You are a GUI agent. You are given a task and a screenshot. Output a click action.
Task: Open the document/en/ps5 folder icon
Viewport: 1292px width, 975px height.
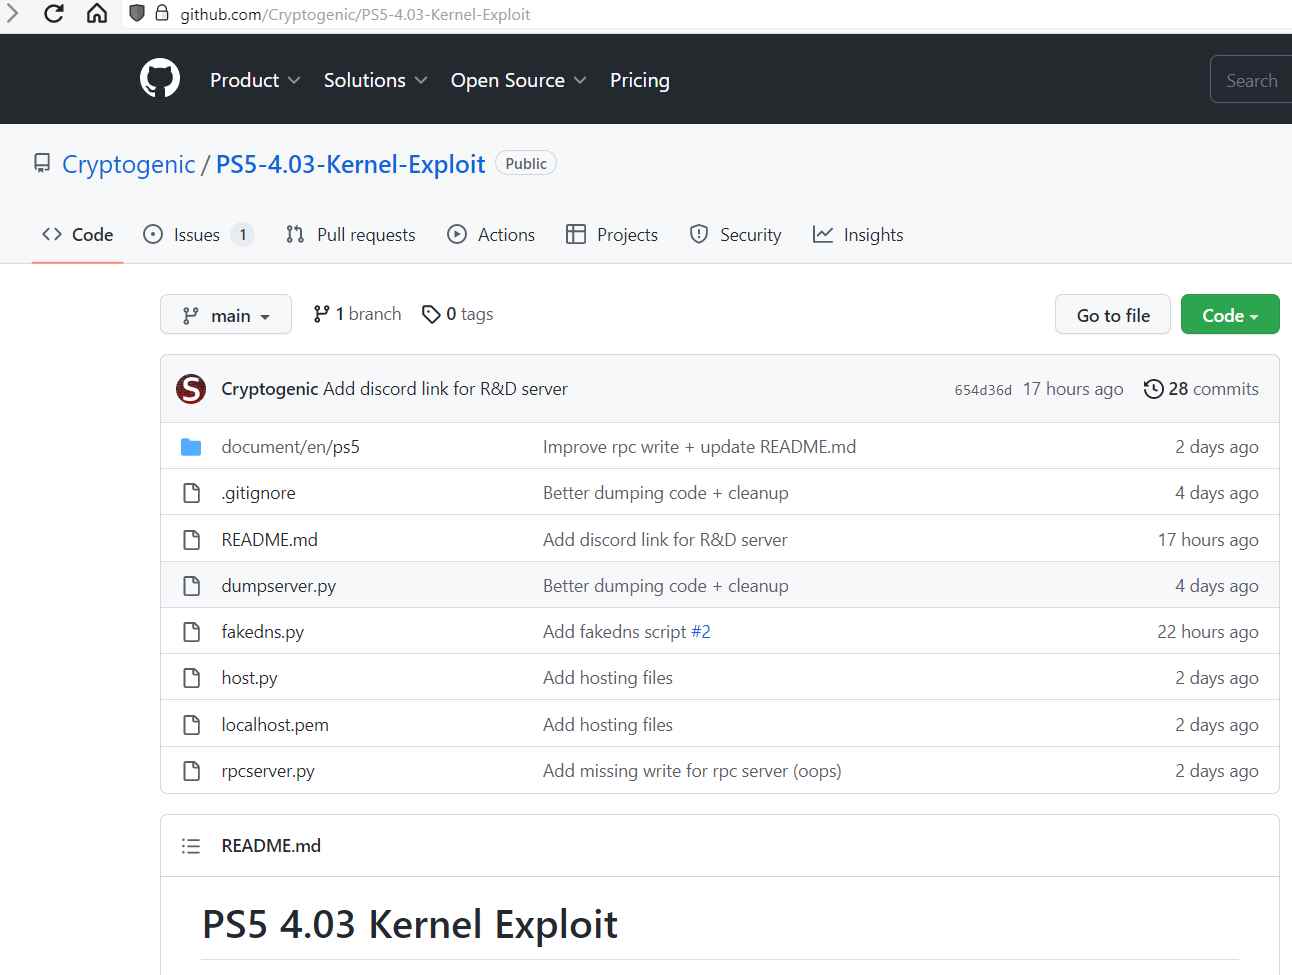click(x=191, y=446)
